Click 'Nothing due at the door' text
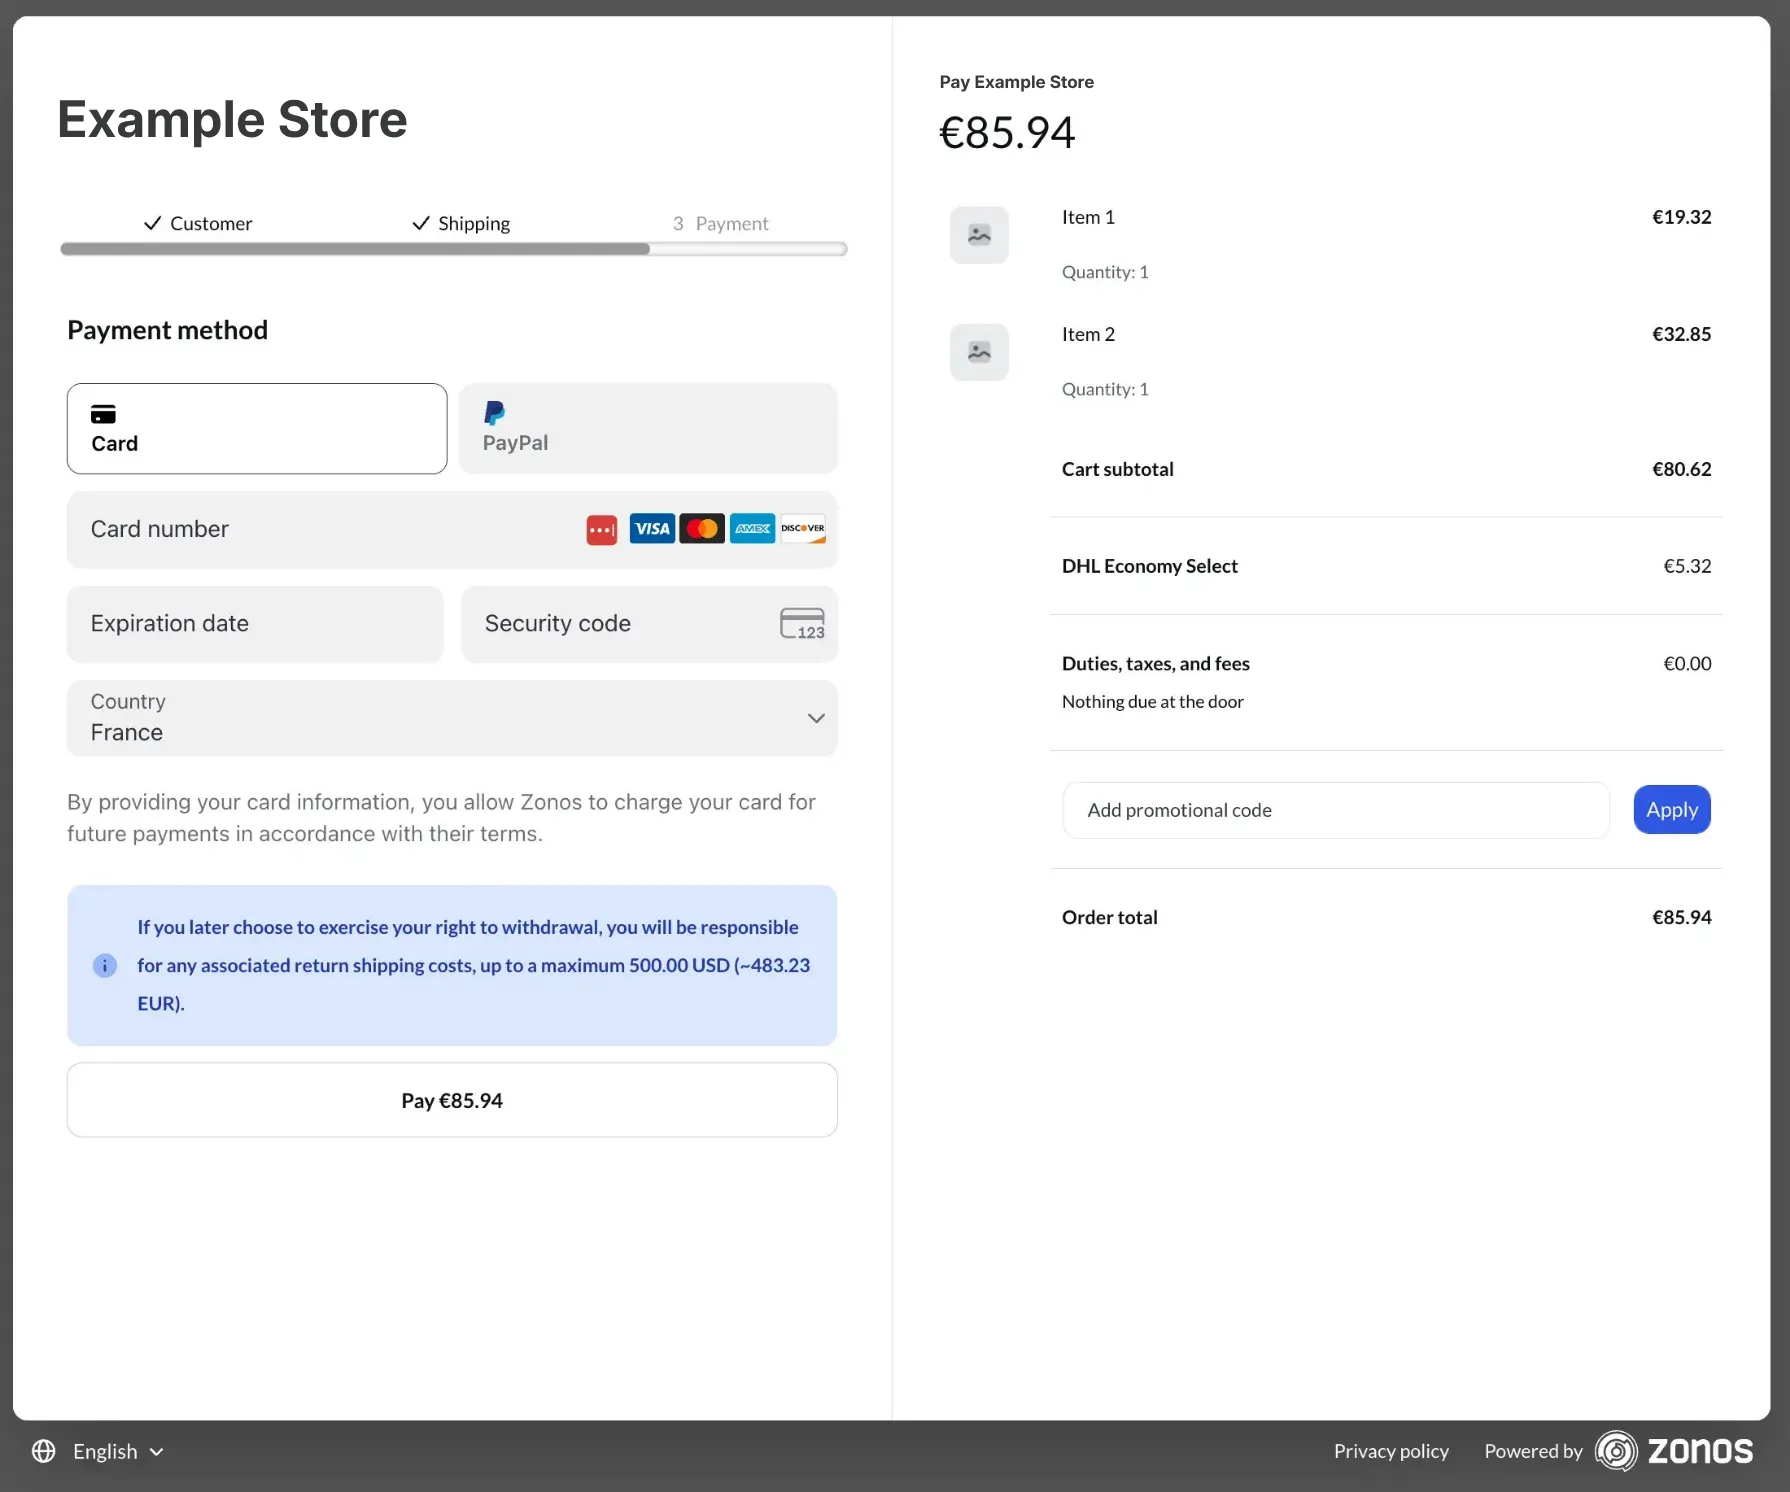The width and height of the screenshot is (1790, 1492). coord(1153,702)
